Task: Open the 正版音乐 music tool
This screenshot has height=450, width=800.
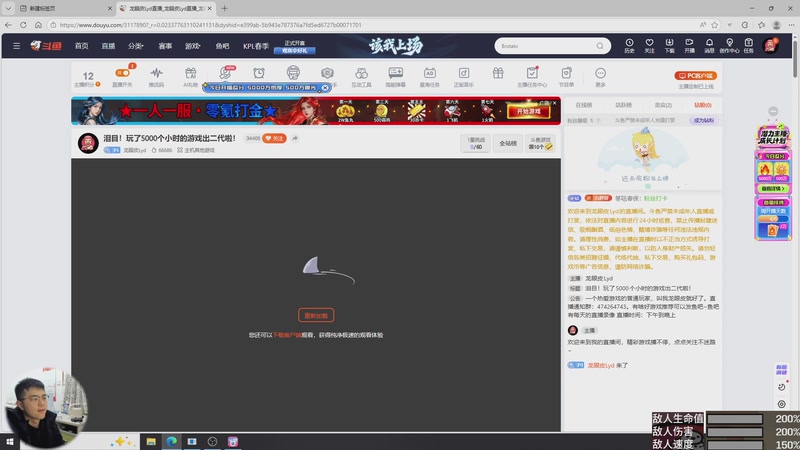Action: pyautogui.click(x=464, y=77)
